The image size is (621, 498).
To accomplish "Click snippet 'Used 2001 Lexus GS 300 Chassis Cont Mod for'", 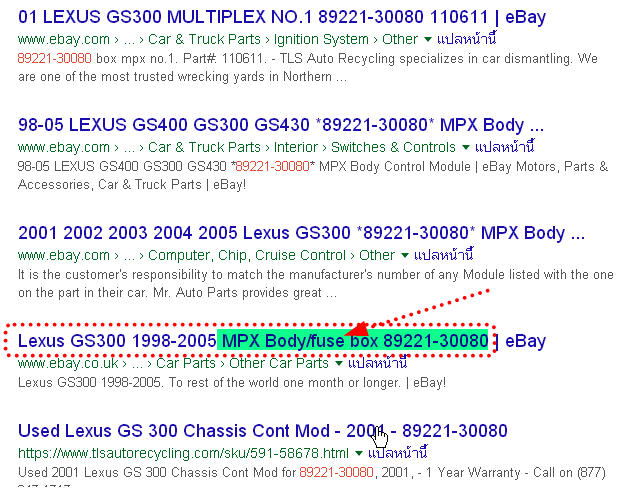I will tap(157, 473).
